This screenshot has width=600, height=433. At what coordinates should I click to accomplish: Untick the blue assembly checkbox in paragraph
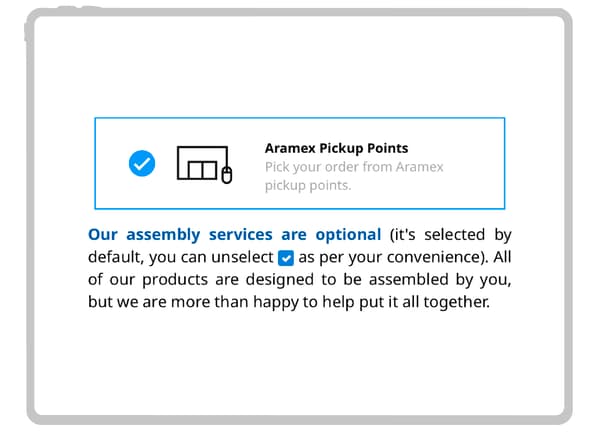click(x=286, y=258)
